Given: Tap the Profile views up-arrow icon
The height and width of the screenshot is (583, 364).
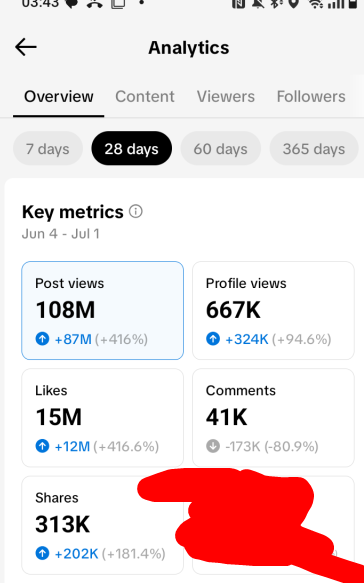Looking at the screenshot, I should pos(213,339).
